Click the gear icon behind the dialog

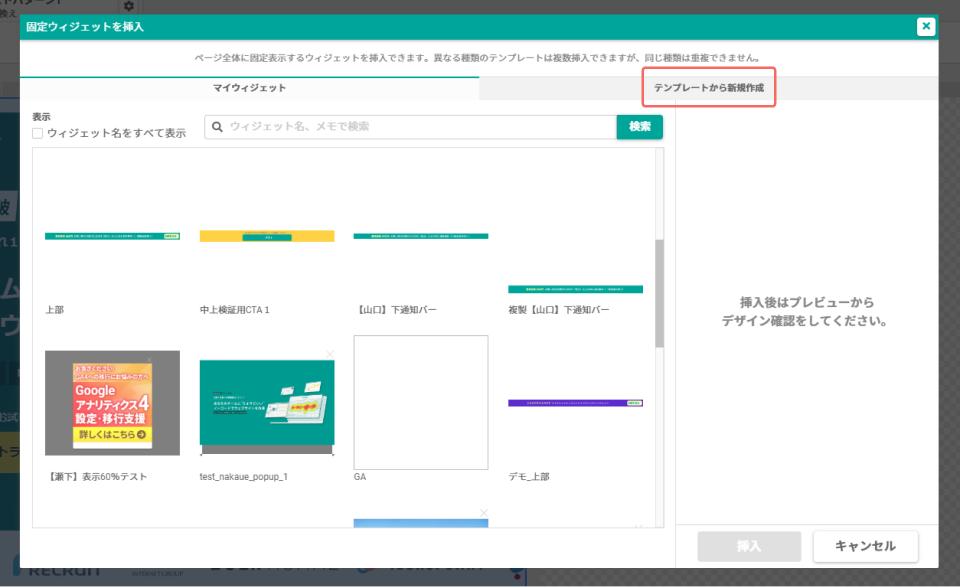[x=129, y=6]
